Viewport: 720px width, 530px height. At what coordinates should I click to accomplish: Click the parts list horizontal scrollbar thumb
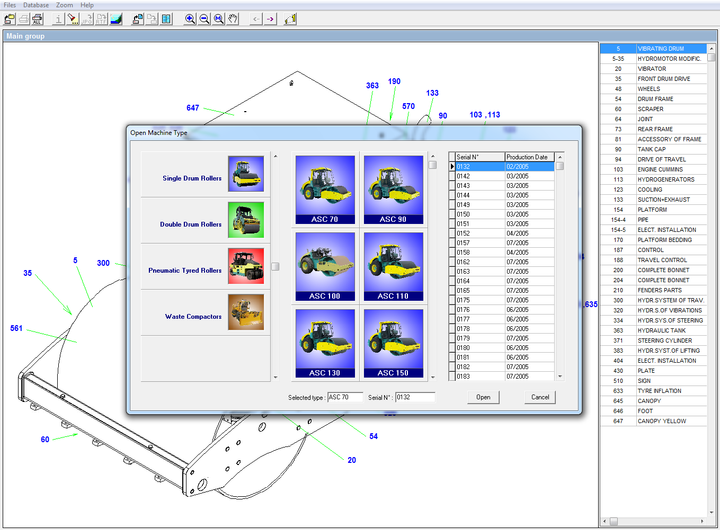coord(613,521)
